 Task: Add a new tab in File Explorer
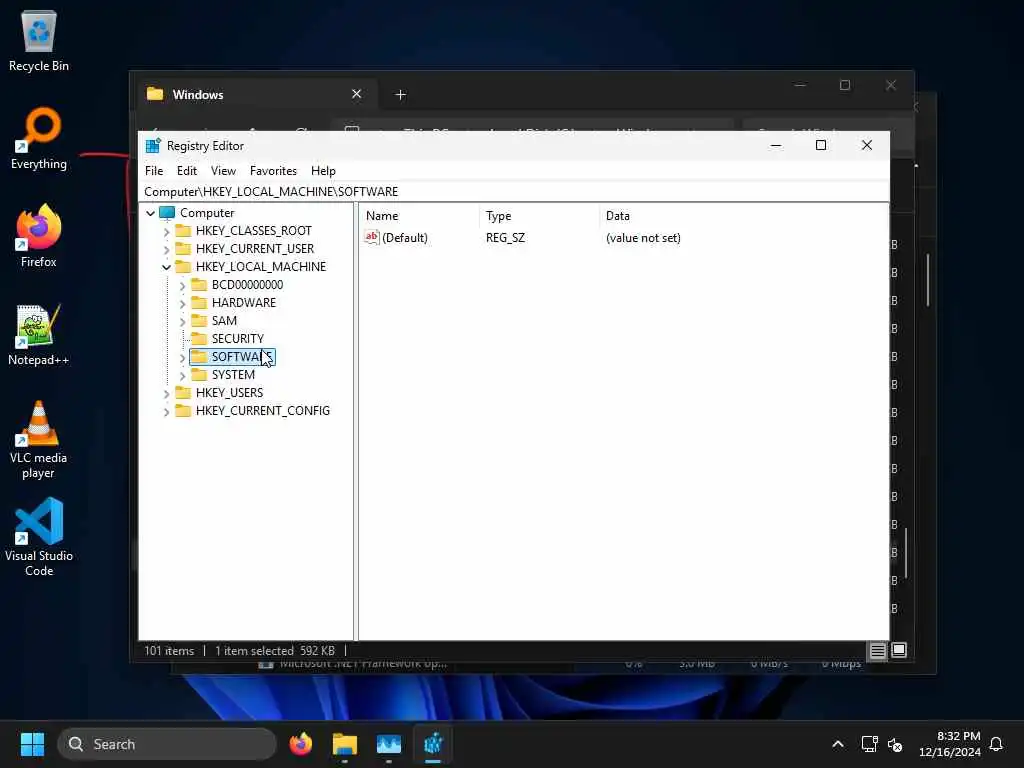400,95
